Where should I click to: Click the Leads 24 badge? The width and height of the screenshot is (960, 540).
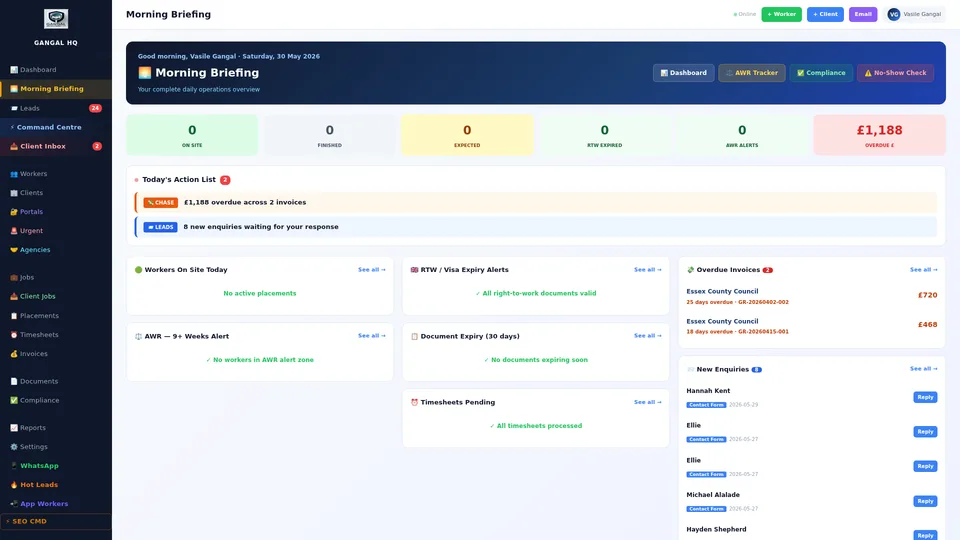pyautogui.click(x=95, y=108)
